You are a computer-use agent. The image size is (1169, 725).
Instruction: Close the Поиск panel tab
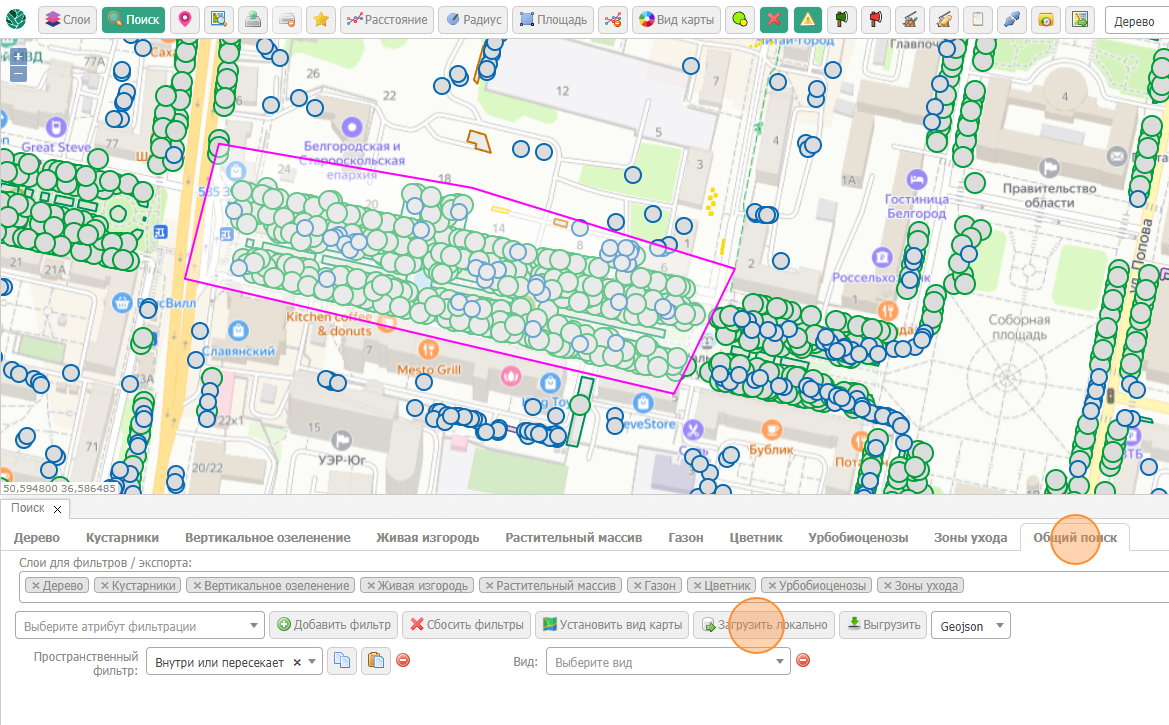pyautogui.click(x=57, y=509)
